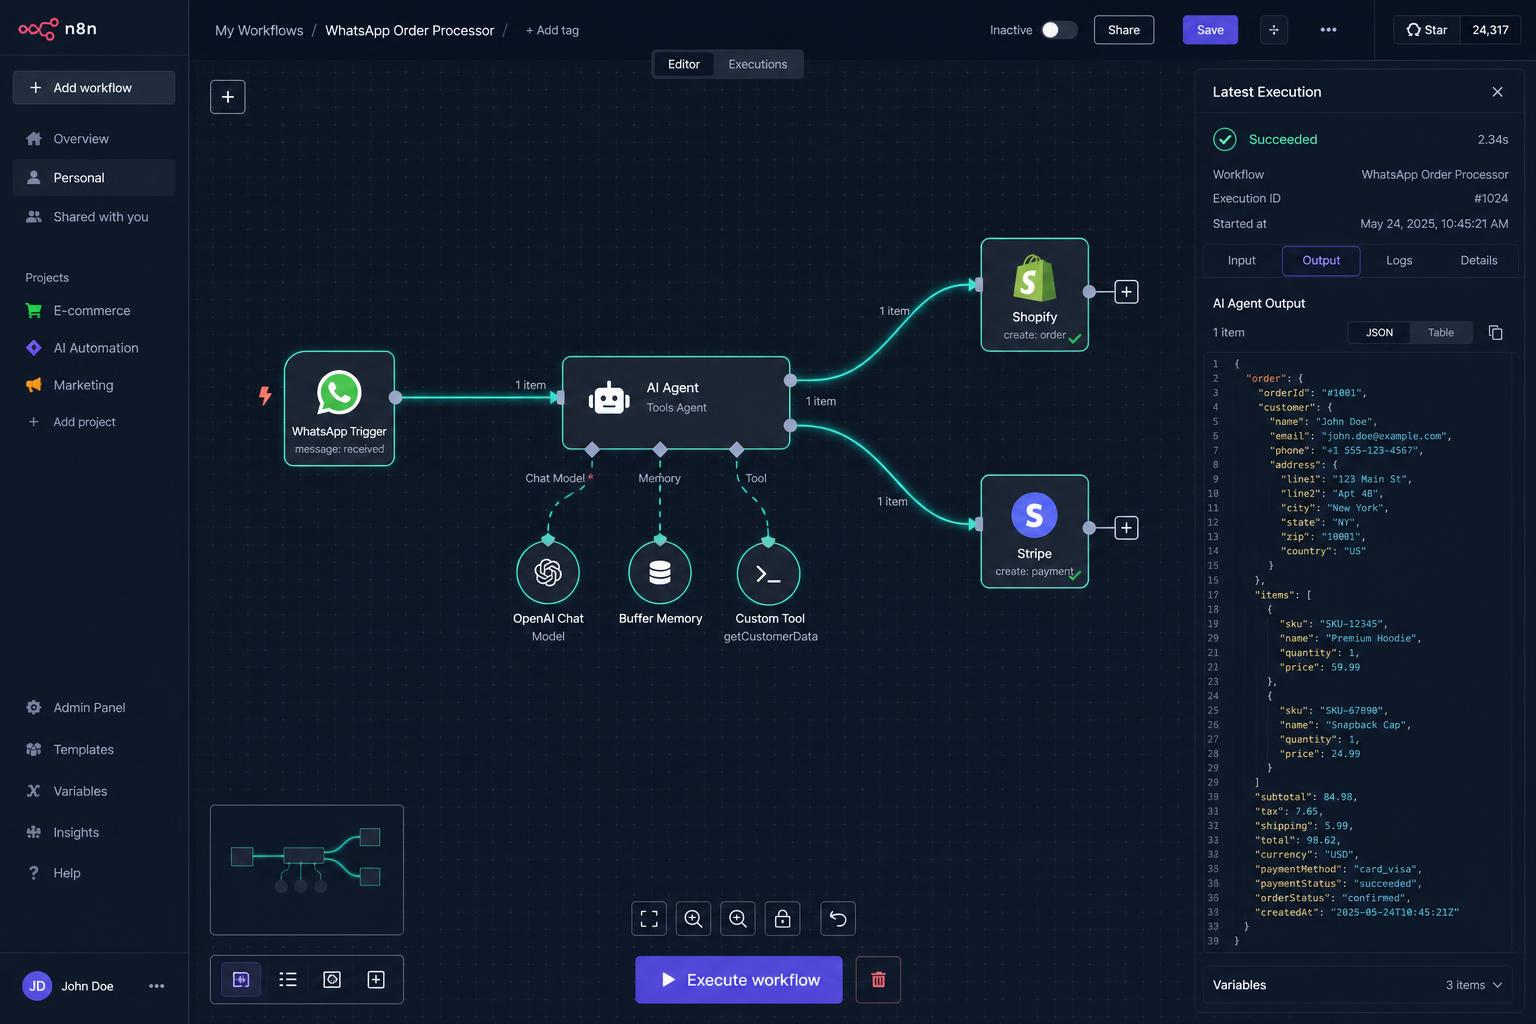Click the GitHub Star button
The width and height of the screenshot is (1536, 1024).
tap(1427, 30)
